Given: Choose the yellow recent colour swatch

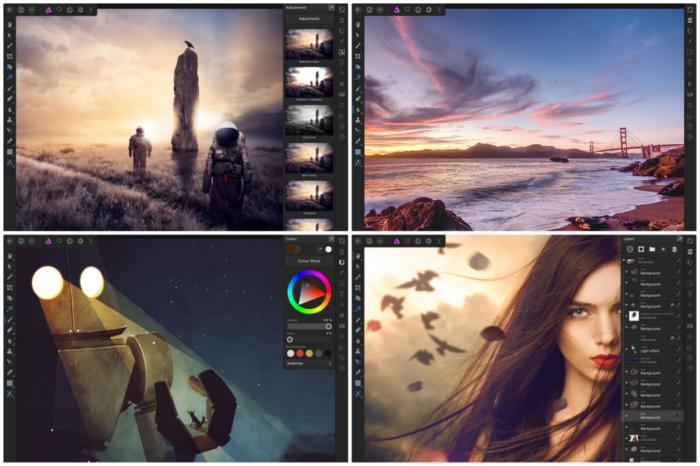Looking at the screenshot, I should (309, 354).
